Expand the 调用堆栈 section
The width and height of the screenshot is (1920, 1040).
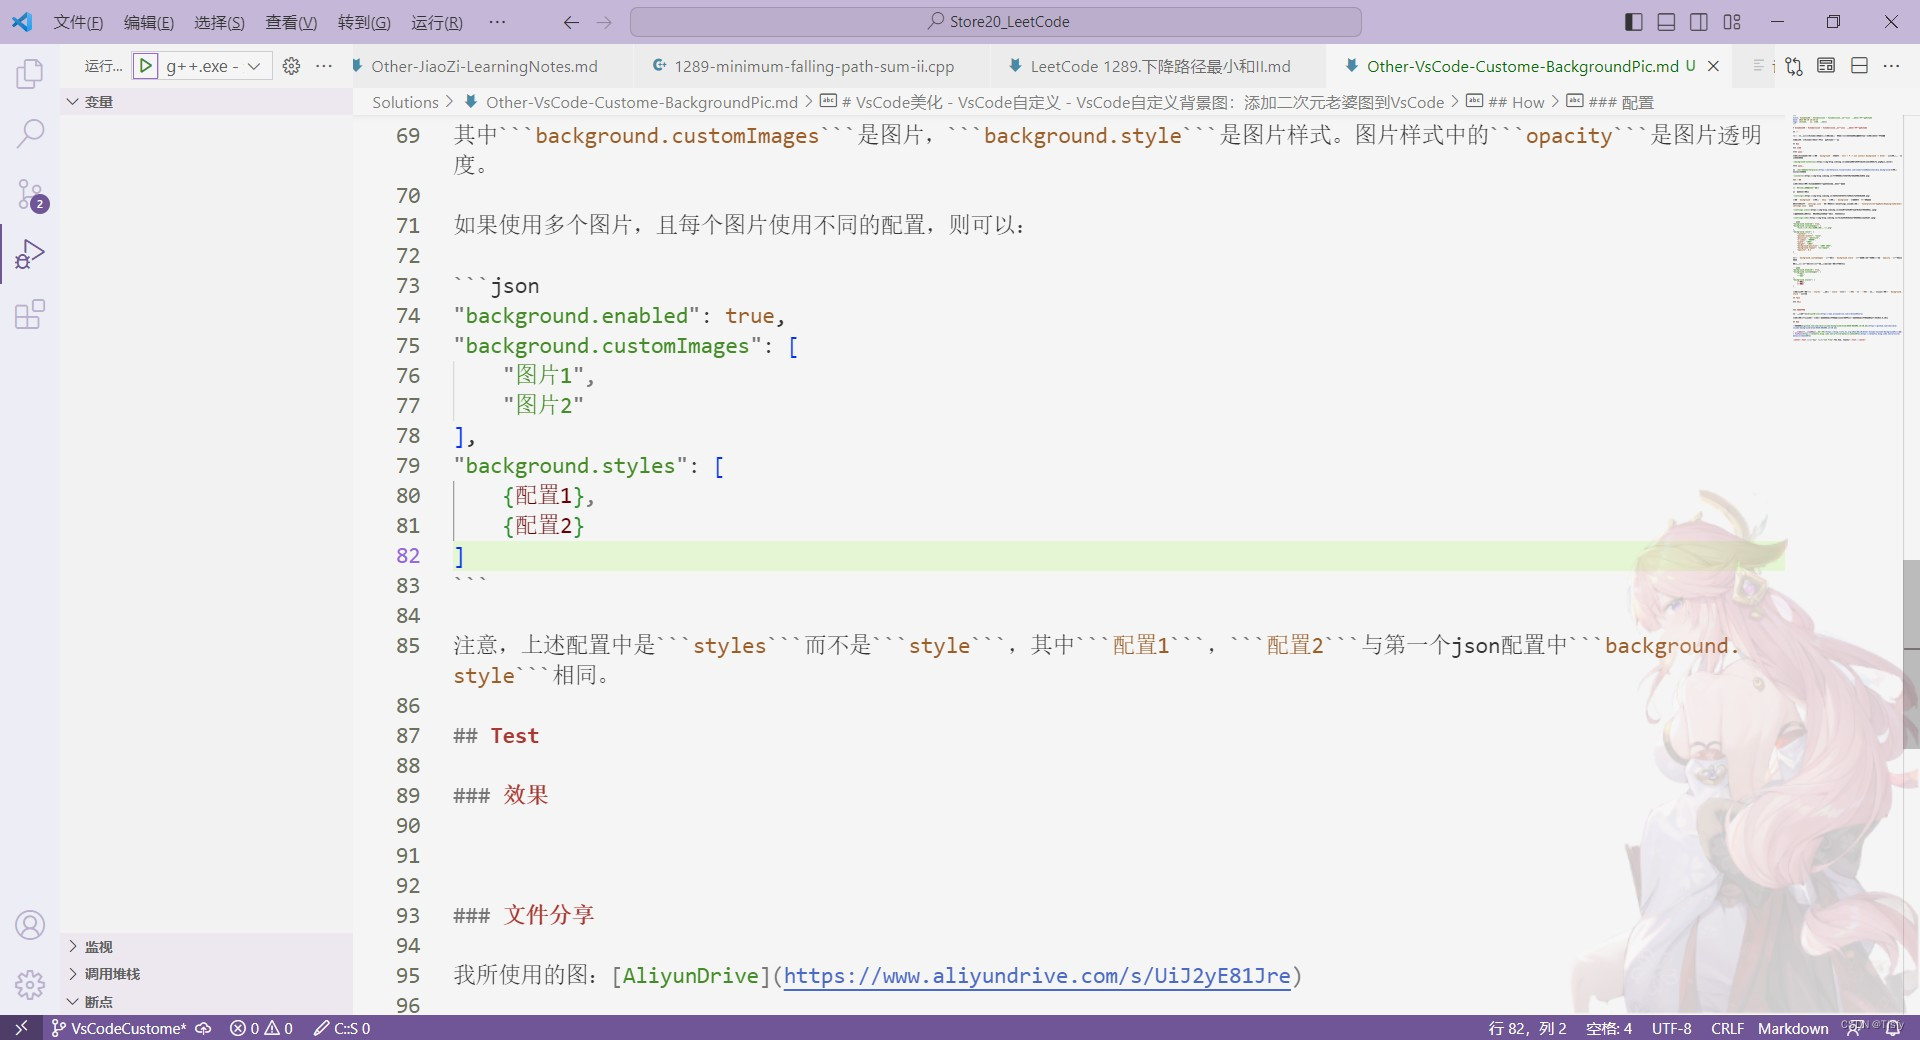[206, 974]
